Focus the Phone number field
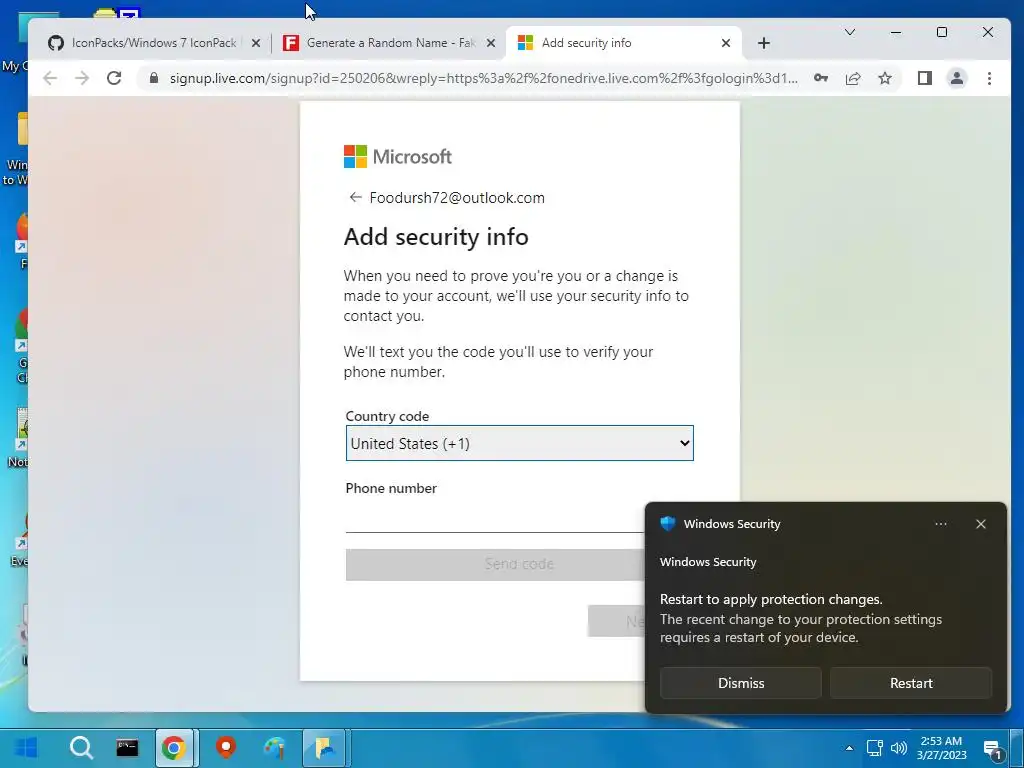The height and width of the screenshot is (768, 1024). 494,519
